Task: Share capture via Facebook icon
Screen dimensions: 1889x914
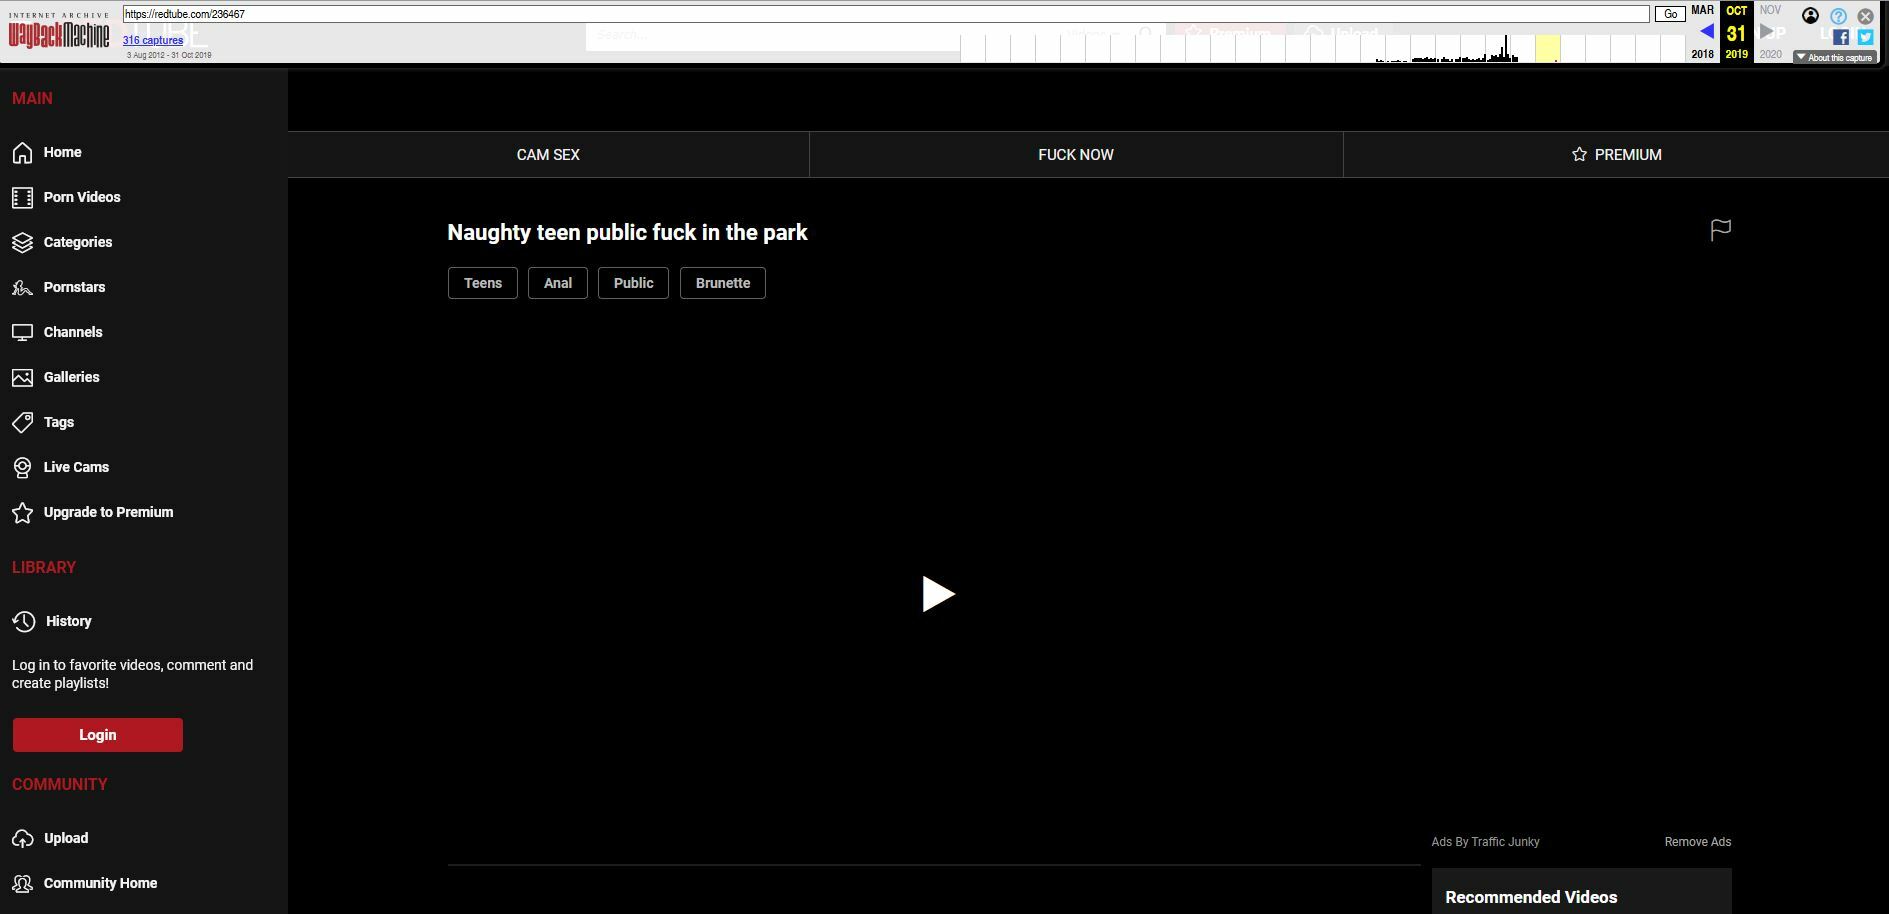Action: [1841, 37]
